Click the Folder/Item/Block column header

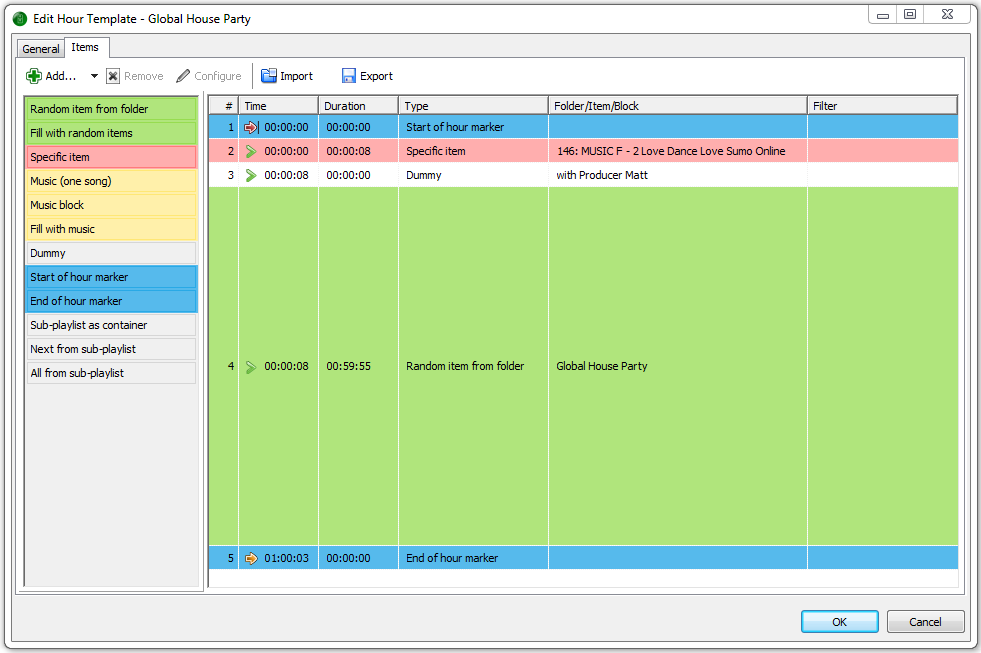point(678,106)
